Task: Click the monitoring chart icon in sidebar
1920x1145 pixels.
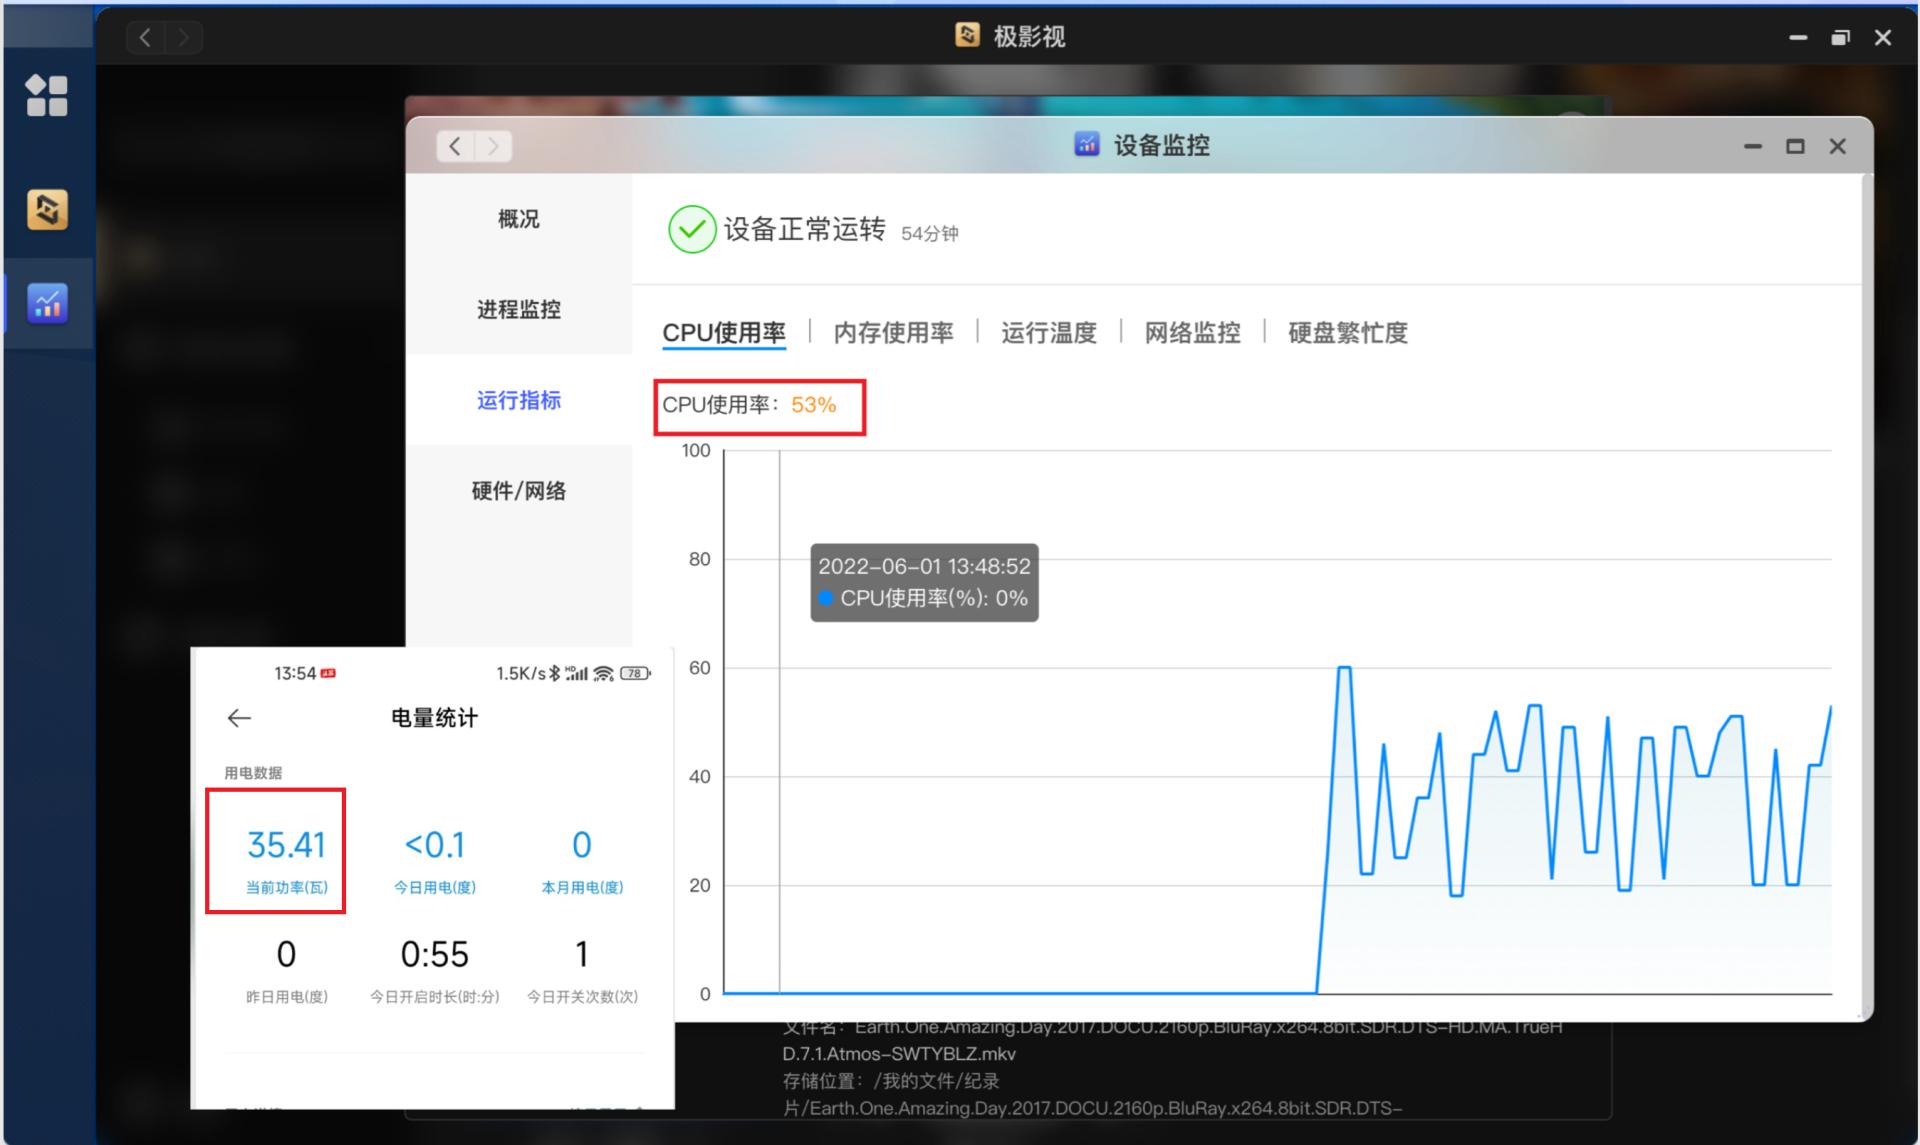Action: coord(47,304)
